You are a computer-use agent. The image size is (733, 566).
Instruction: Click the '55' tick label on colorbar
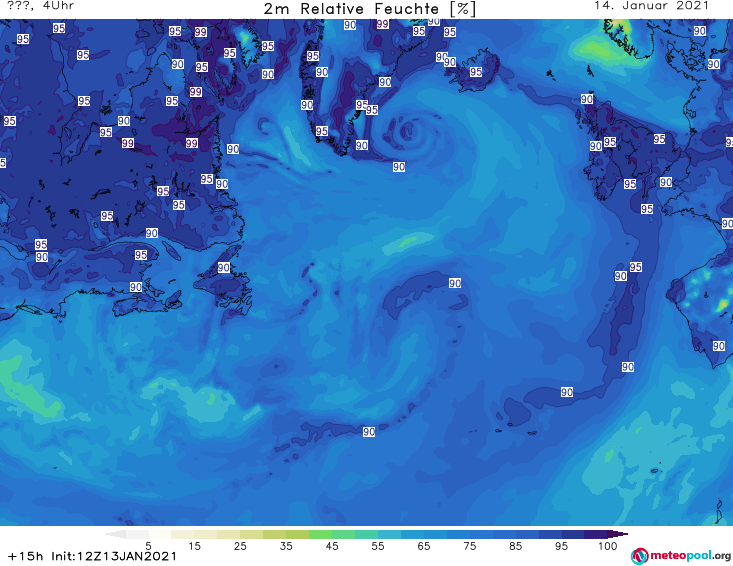click(x=378, y=546)
